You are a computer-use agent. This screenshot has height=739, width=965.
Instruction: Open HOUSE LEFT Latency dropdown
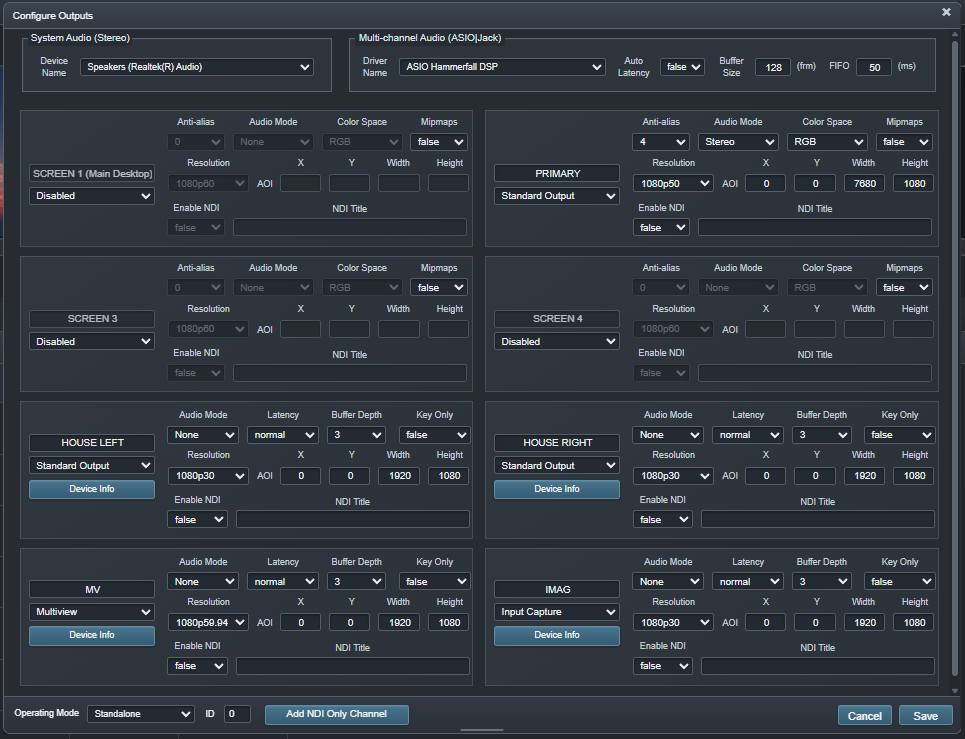282,435
